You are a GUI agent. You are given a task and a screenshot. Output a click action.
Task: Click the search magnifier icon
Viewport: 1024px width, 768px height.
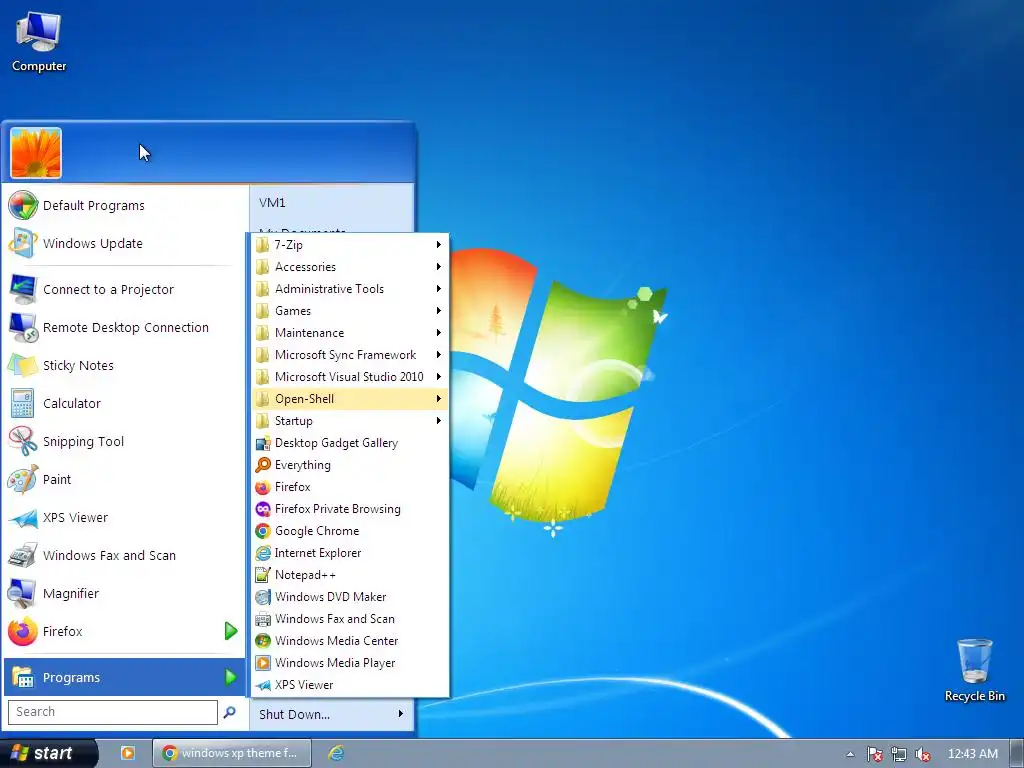coord(230,712)
